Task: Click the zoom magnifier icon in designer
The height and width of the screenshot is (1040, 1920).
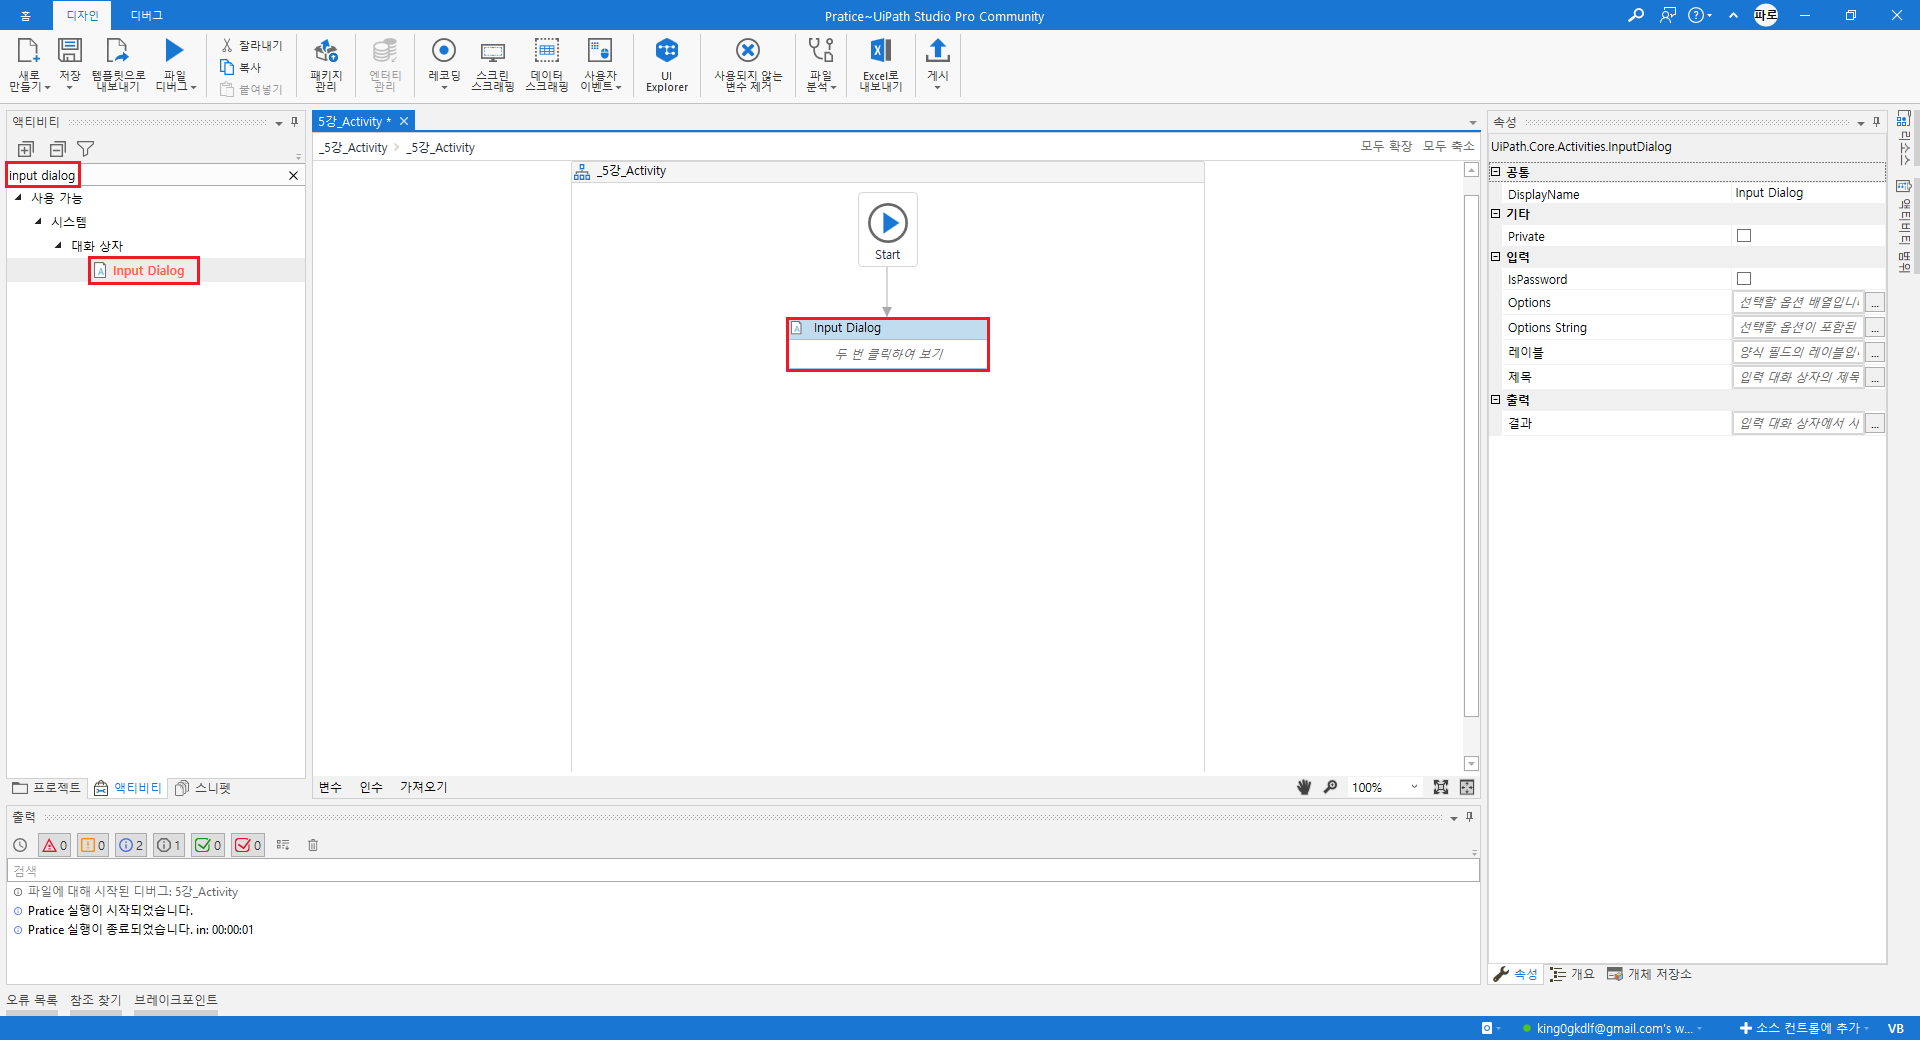Action: (x=1330, y=787)
